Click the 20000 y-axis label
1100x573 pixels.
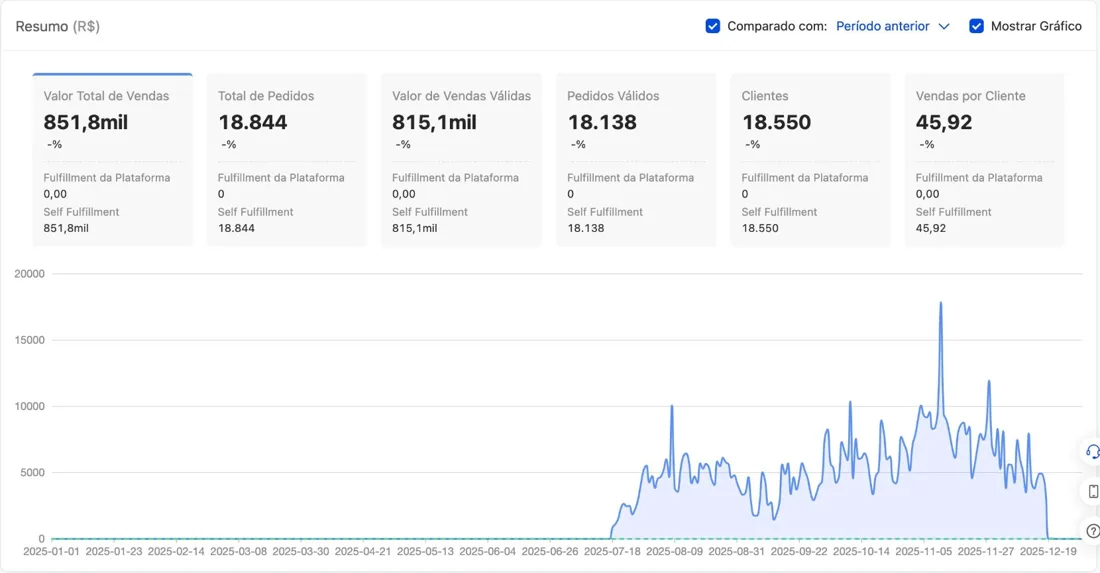[x=29, y=274]
